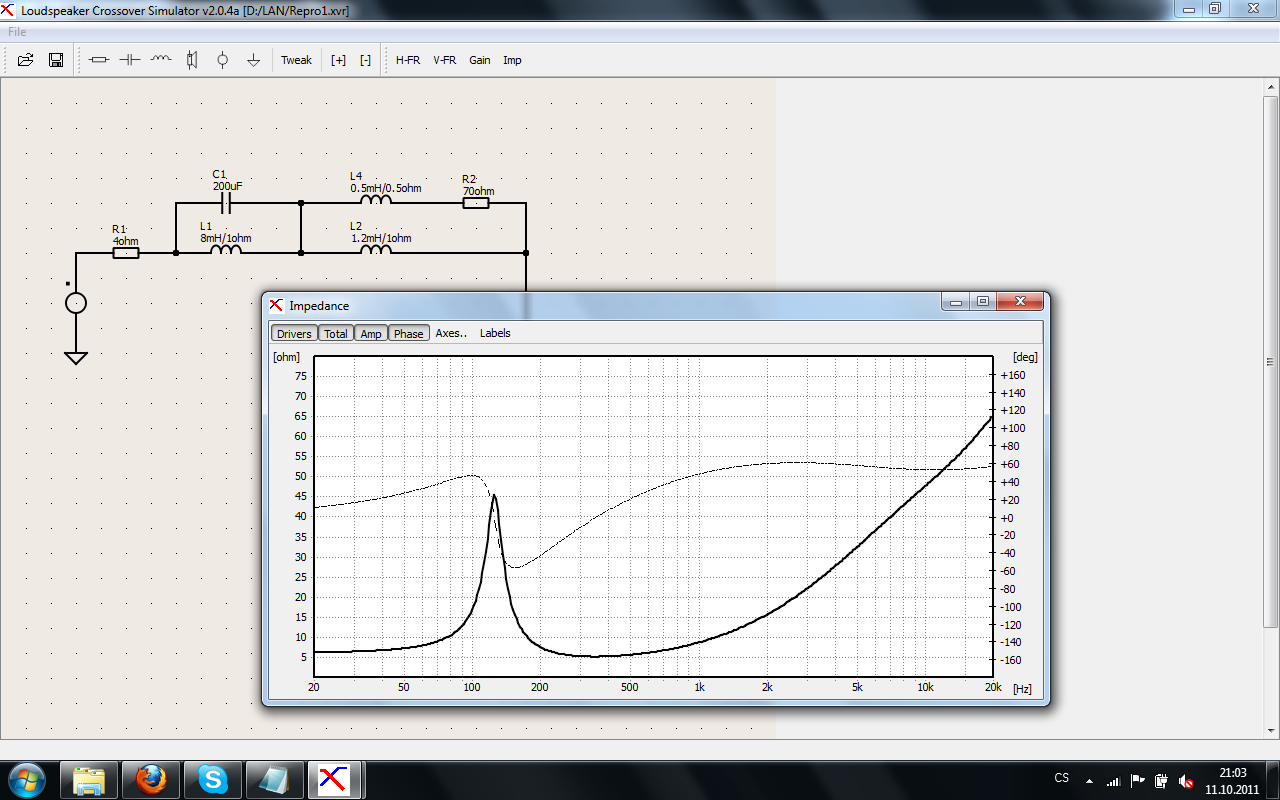
Task: Click the Labels option in Impedance window
Action: (x=495, y=333)
